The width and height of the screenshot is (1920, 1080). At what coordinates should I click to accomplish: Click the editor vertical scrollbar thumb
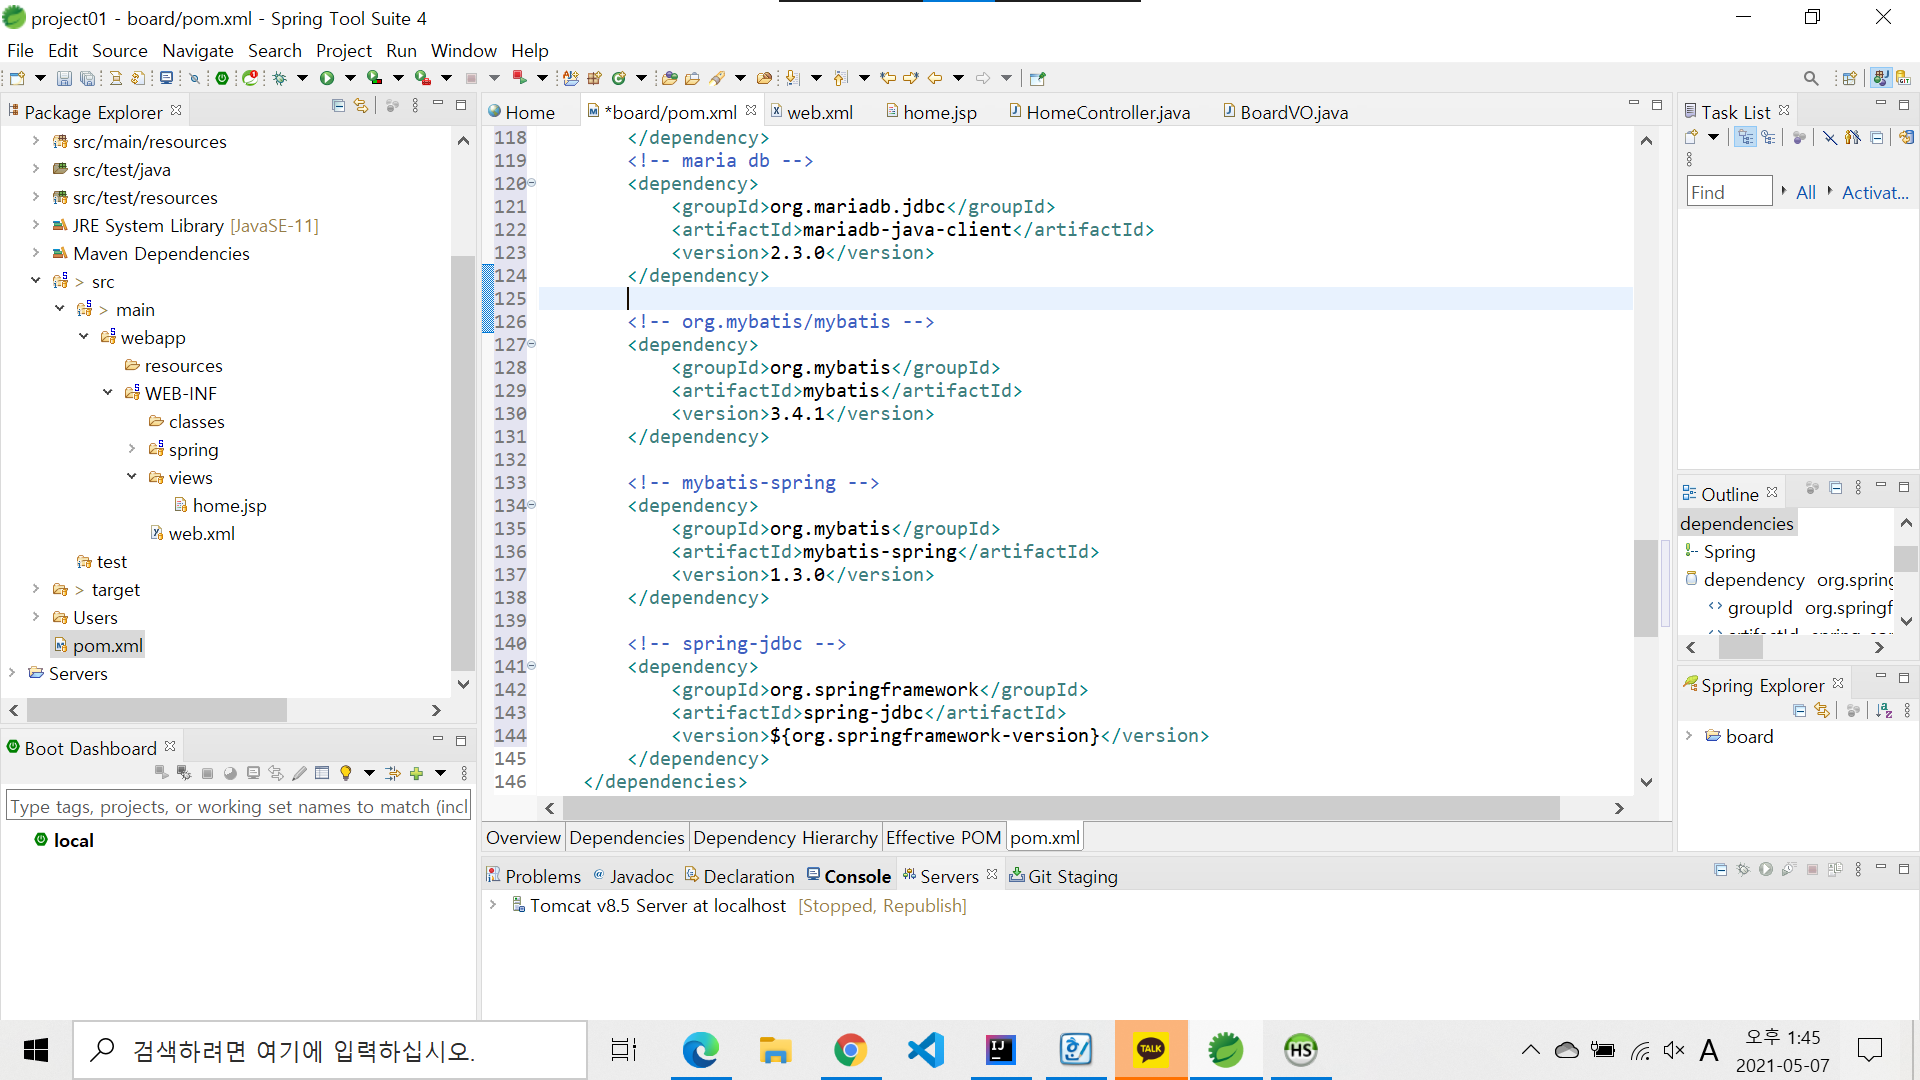(x=1645, y=588)
